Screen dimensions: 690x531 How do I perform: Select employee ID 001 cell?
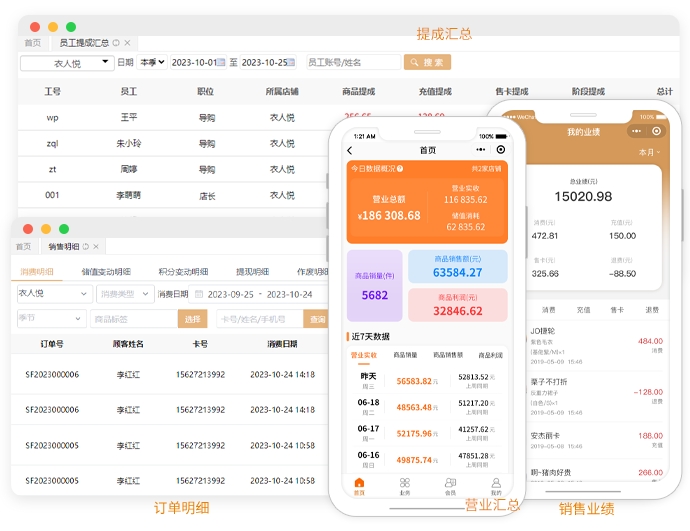(x=52, y=195)
